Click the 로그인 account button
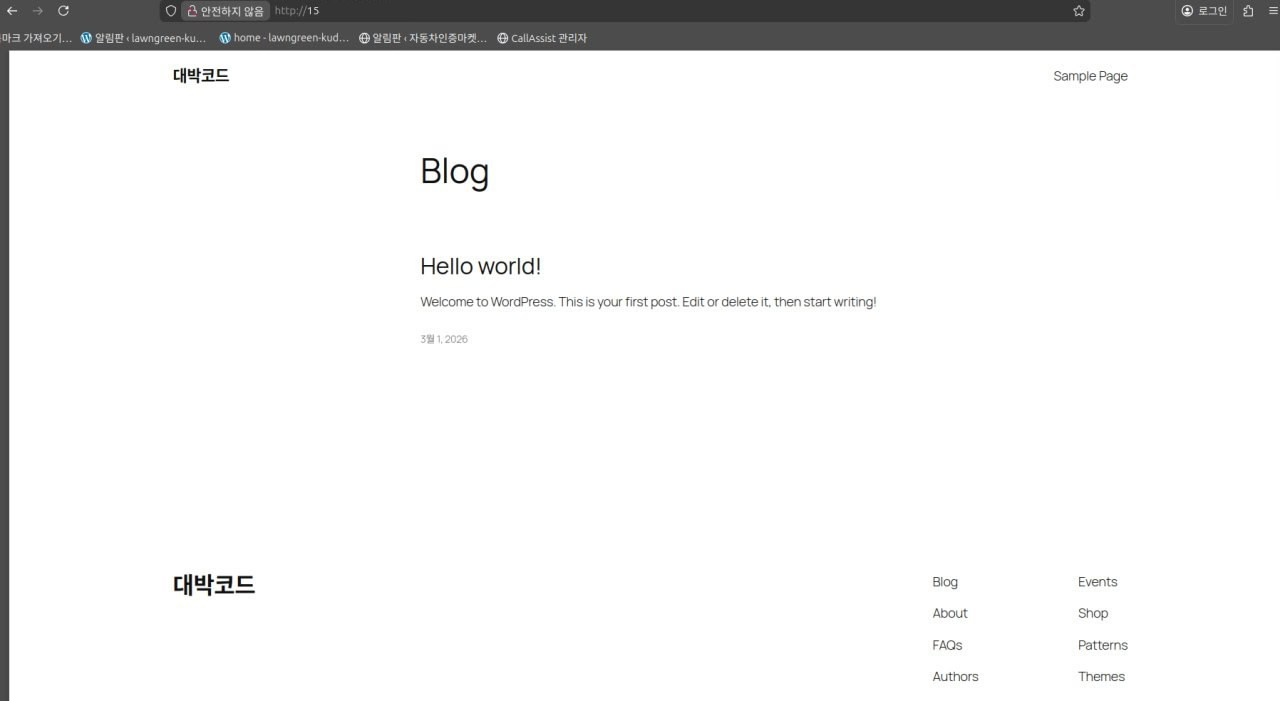 (x=1204, y=11)
